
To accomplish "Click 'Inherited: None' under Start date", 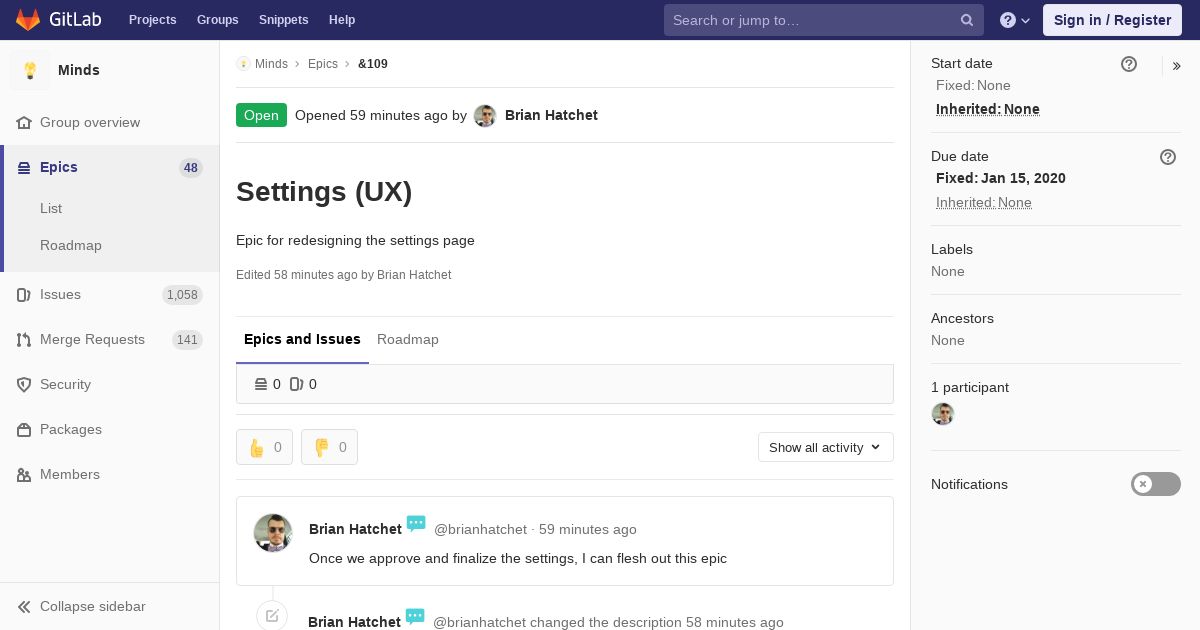I will pyautogui.click(x=988, y=109).
